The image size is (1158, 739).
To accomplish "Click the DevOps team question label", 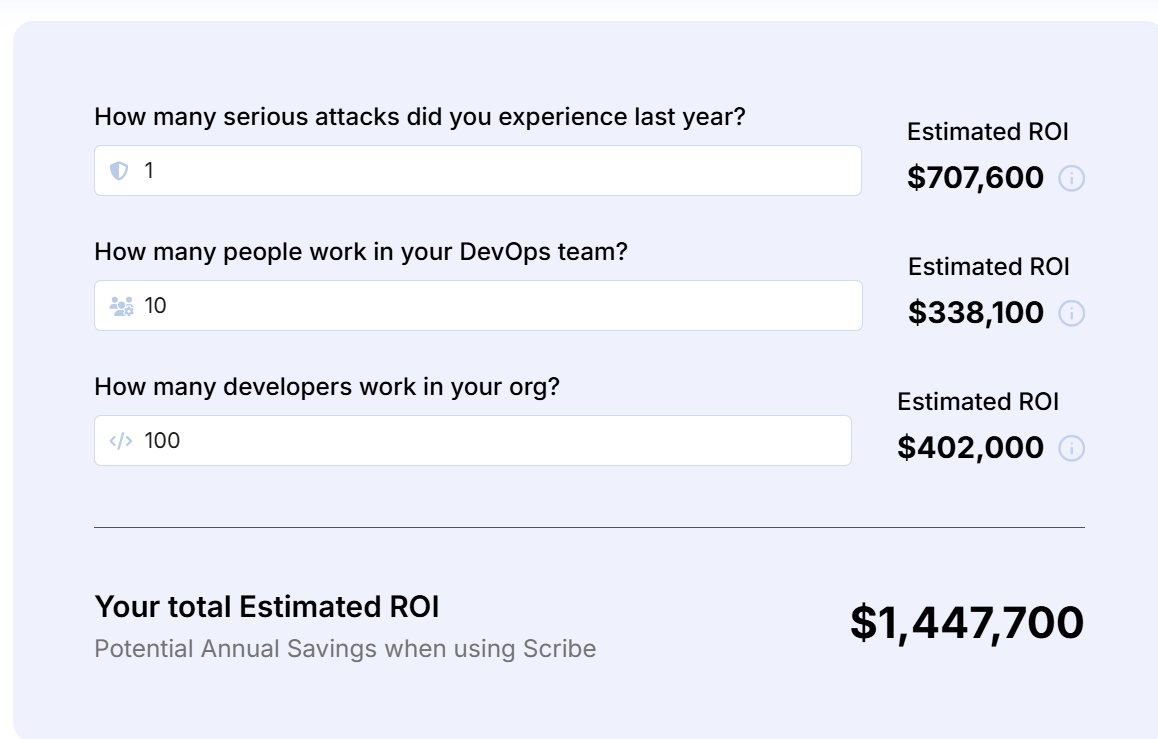I will point(361,252).
